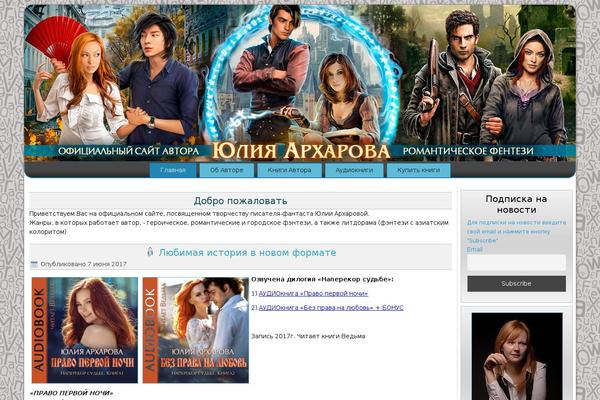Open link АУДИОкнига «Без права на любовь» + БОНУС
Screen dimensions: 600x400
point(331,308)
